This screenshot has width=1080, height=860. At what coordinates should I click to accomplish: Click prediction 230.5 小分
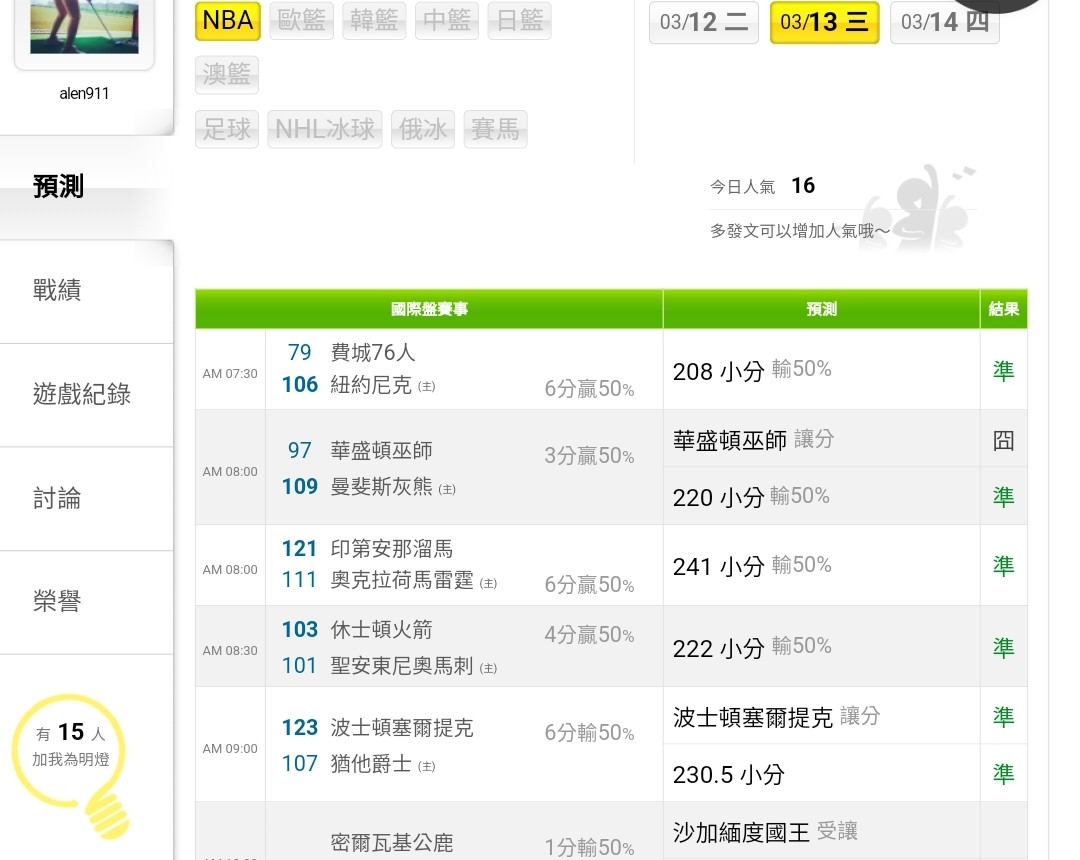pyautogui.click(x=729, y=775)
